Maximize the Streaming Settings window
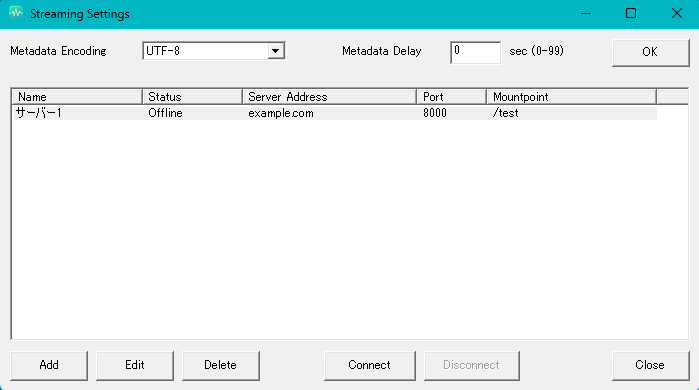 [x=631, y=14]
